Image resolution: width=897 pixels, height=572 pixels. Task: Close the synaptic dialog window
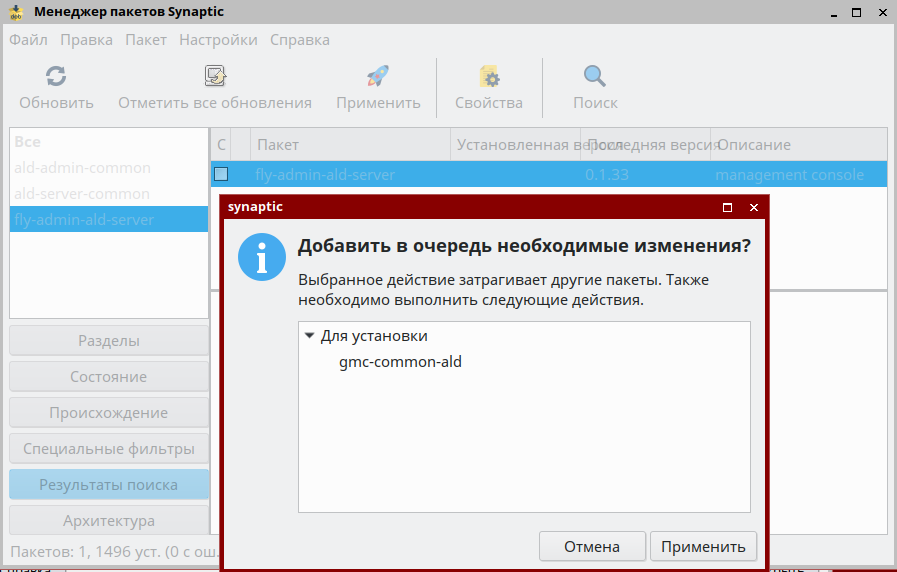click(754, 208)
